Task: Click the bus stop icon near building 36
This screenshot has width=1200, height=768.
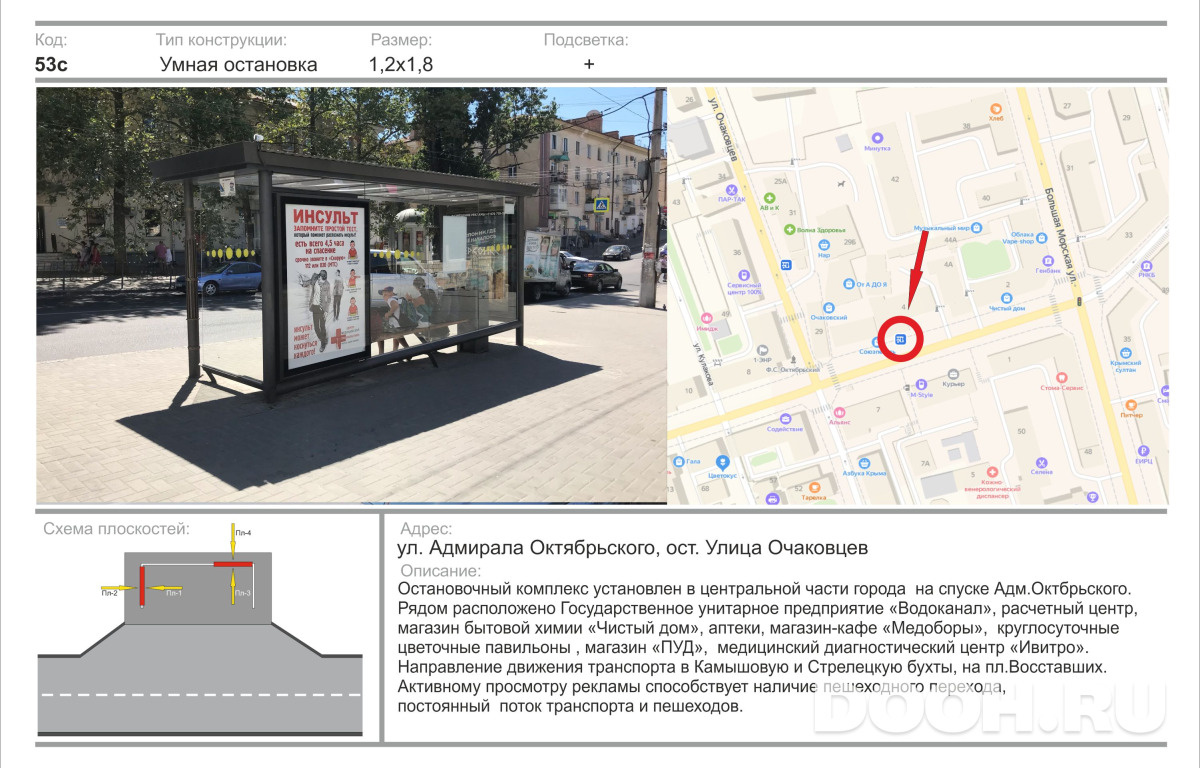Action: [786, 265]
